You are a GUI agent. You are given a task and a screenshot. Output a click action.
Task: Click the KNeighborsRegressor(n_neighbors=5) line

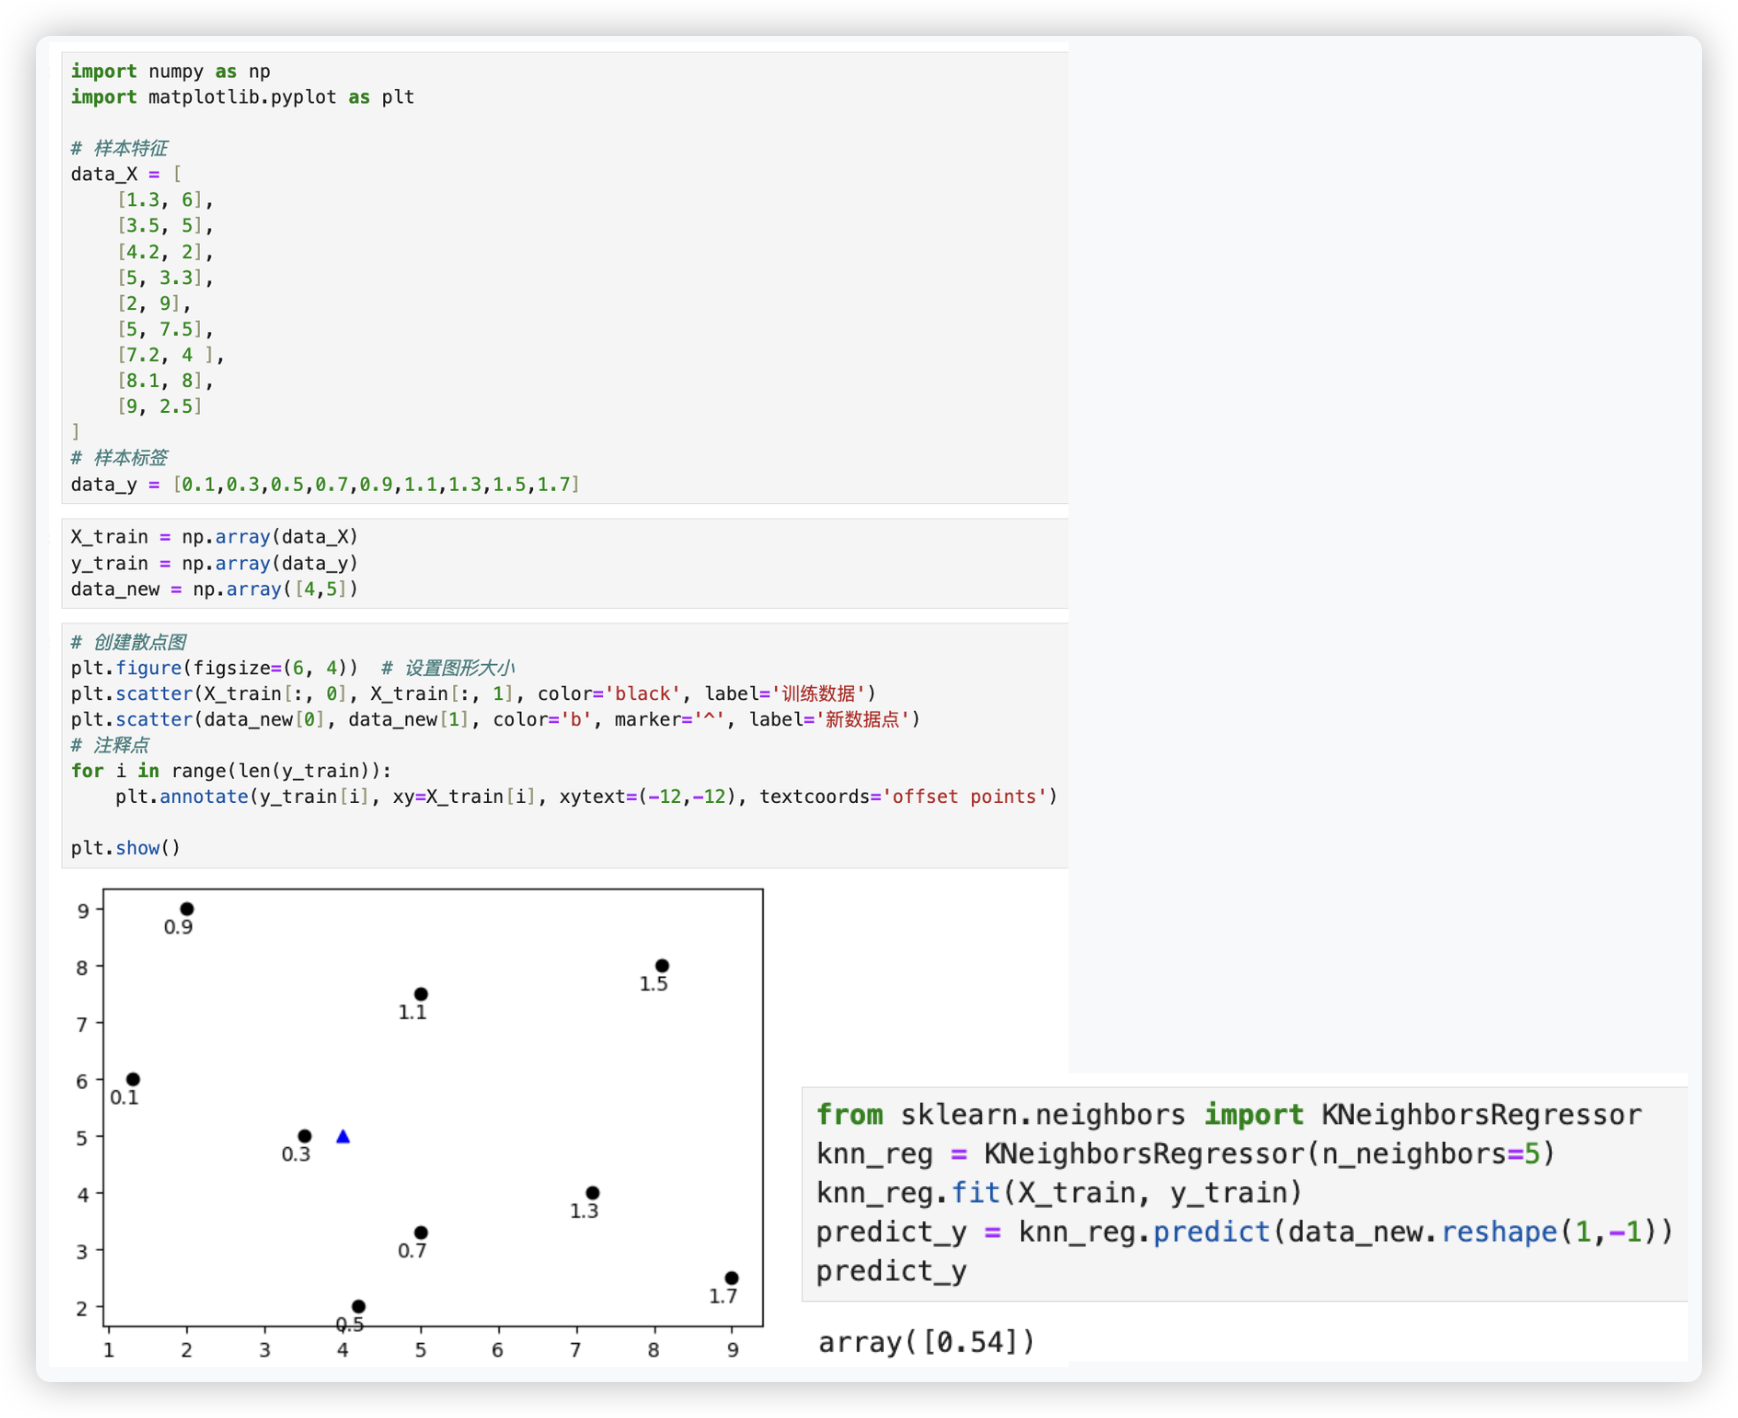(x=1185, y=1154)
